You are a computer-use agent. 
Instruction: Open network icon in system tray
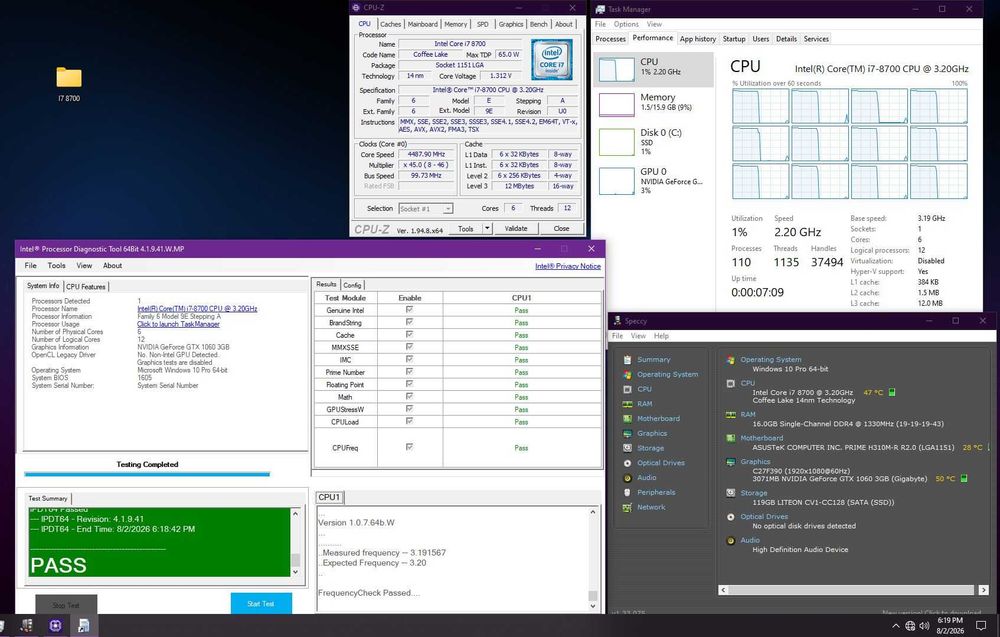click(910, 626)
